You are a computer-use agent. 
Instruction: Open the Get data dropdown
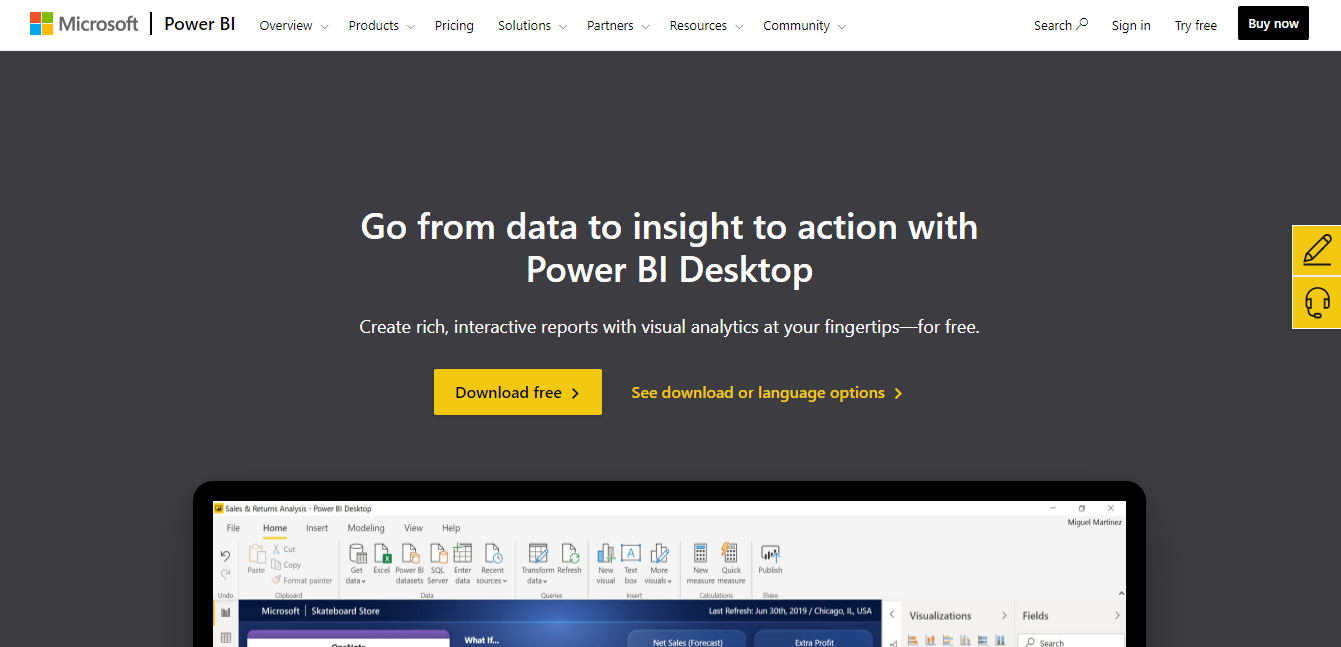(x=356, y=563)
